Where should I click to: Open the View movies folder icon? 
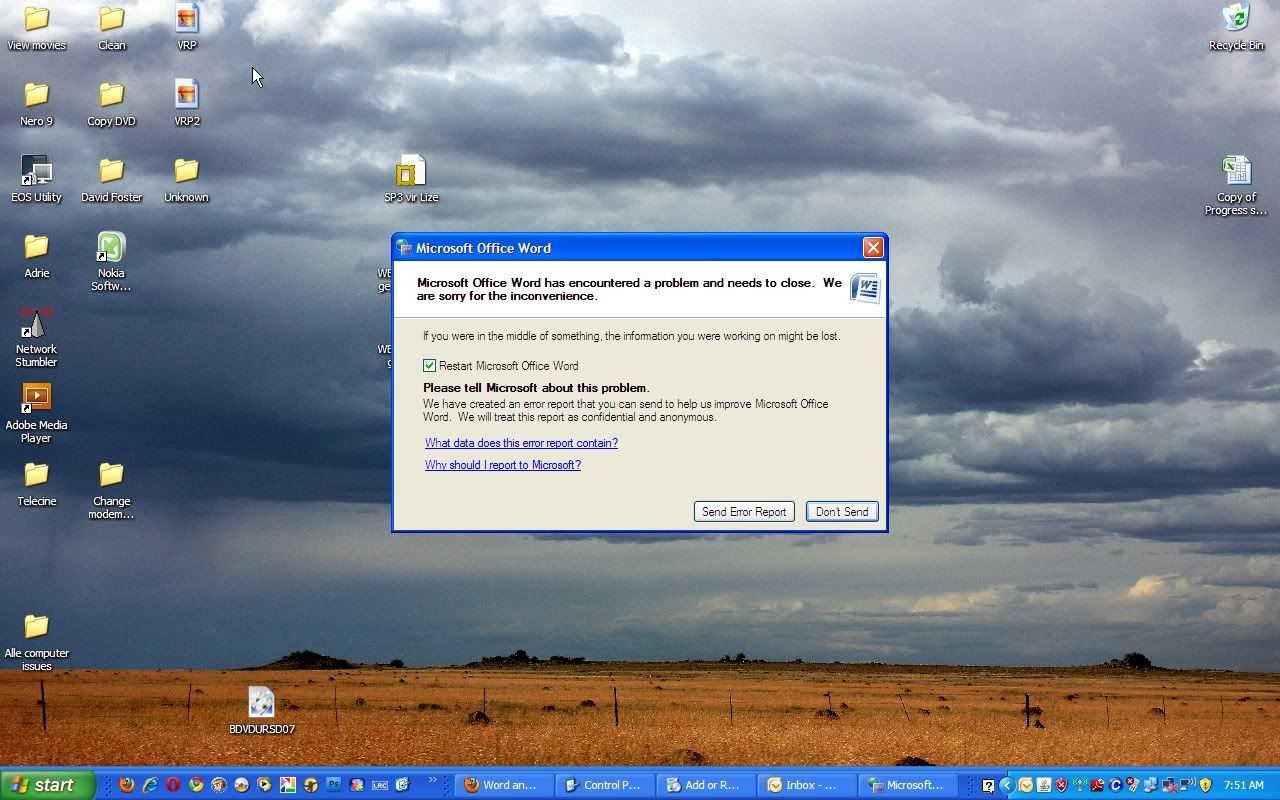pyautogui.click(x=36, y=27)
